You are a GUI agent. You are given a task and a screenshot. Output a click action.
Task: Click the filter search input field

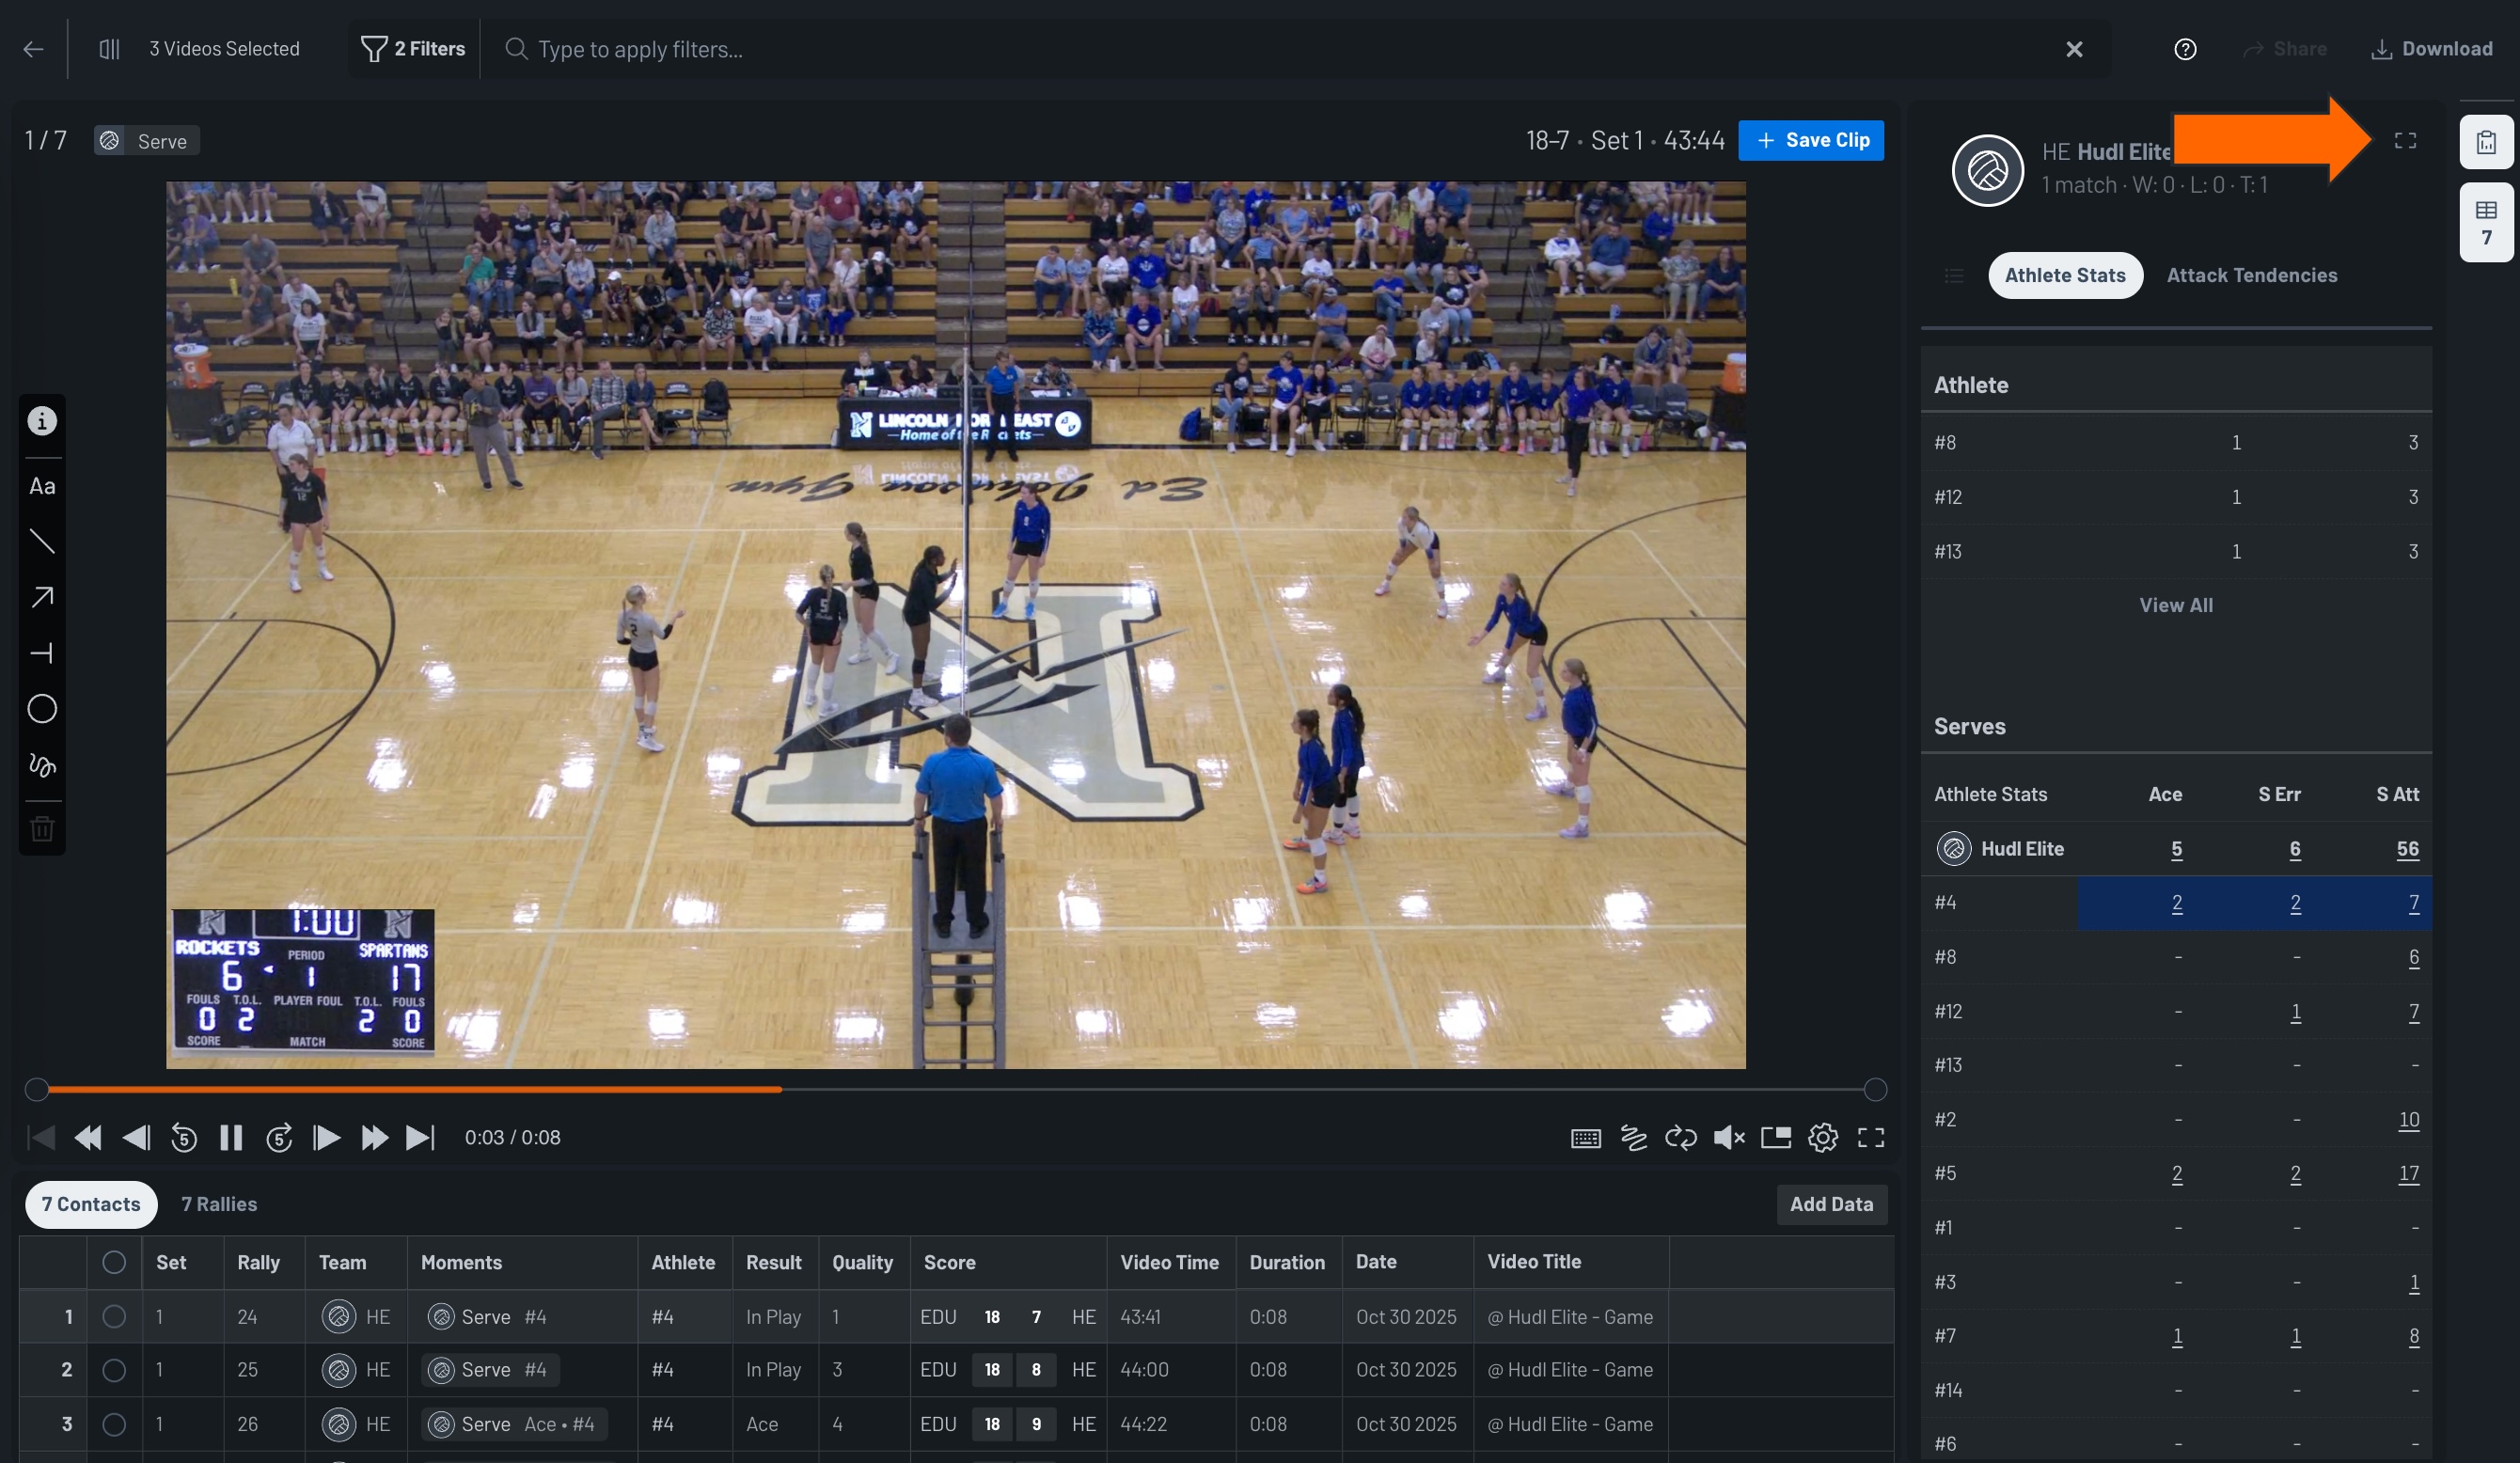pyautogui.click(x=1280, y=49)
